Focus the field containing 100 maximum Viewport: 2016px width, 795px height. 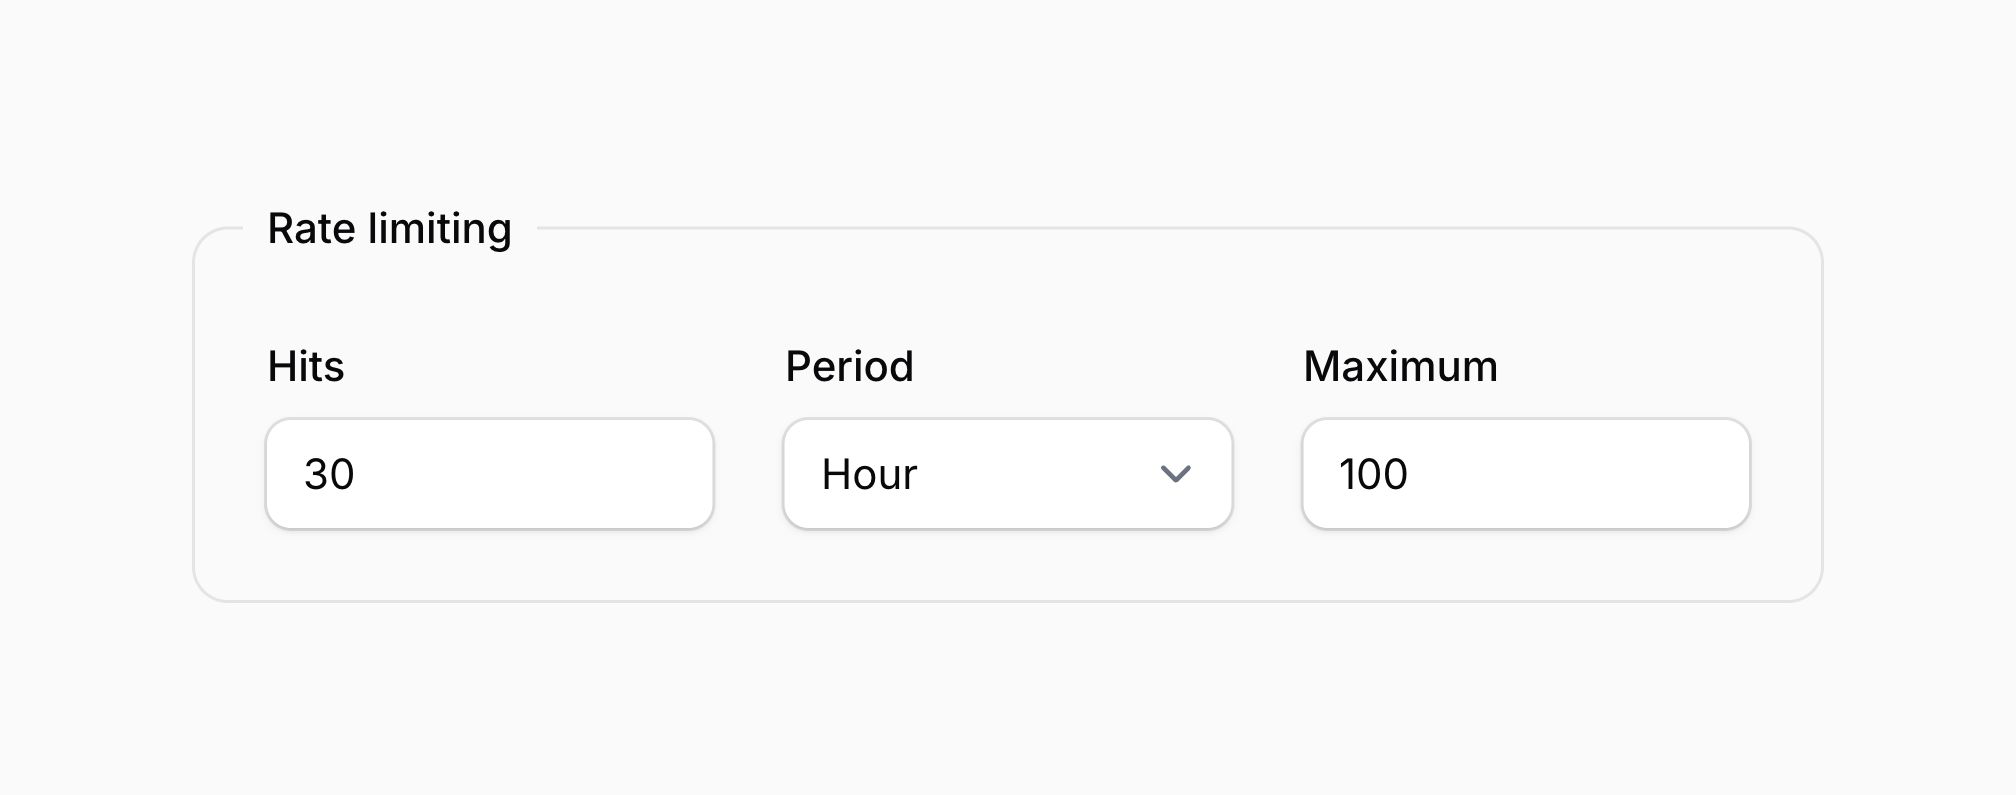1526,474
